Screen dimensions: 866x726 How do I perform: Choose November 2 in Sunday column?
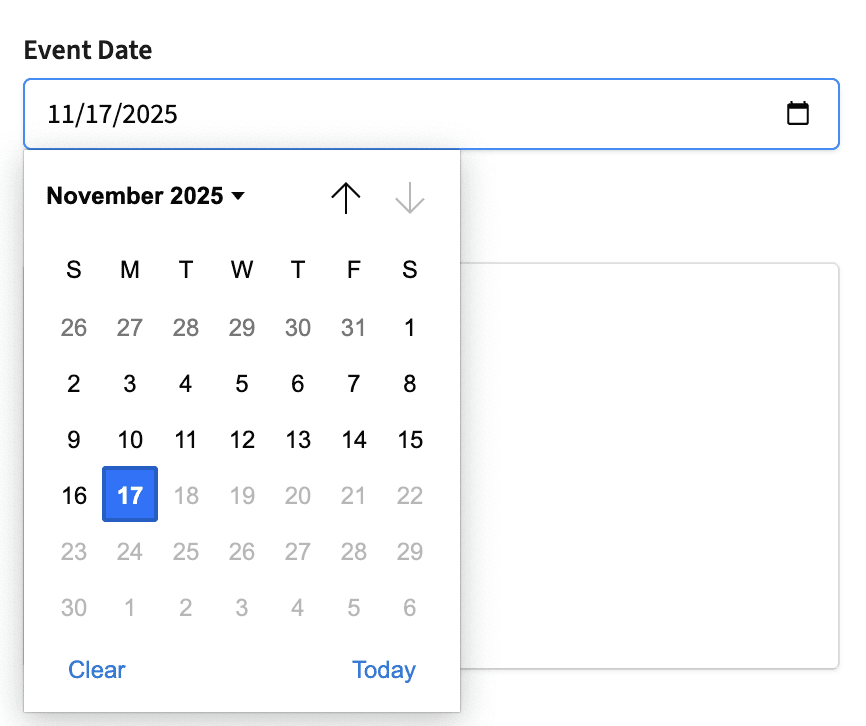[74, 383]
